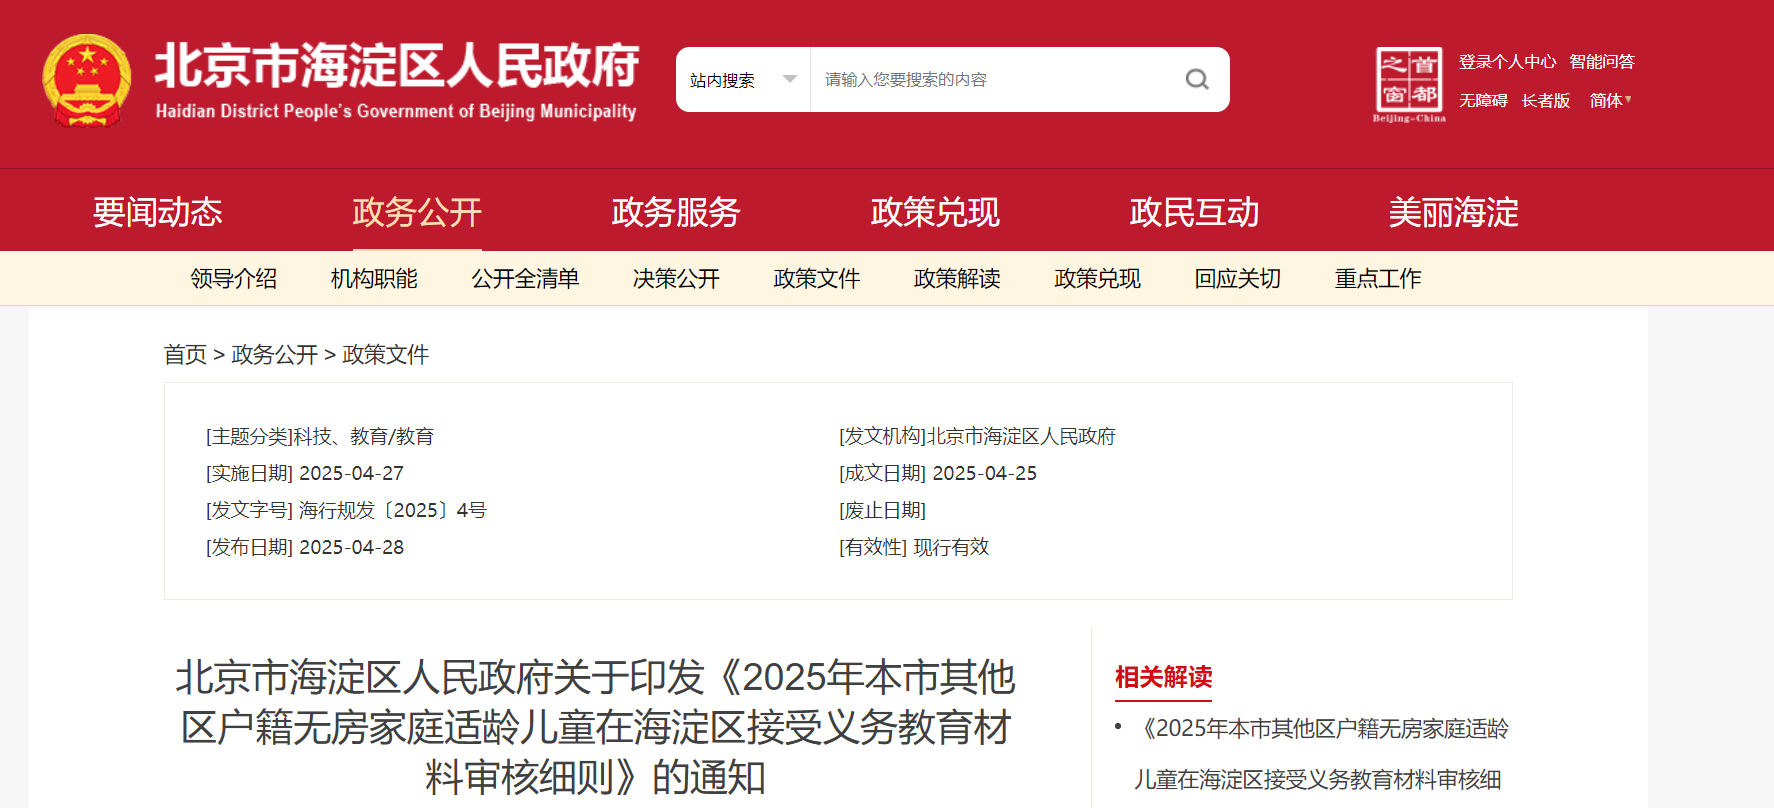This screenshot has width=1774, height=808.
Task: Click 首页 in the breadcrumb
Action: (x=185, y=355)
